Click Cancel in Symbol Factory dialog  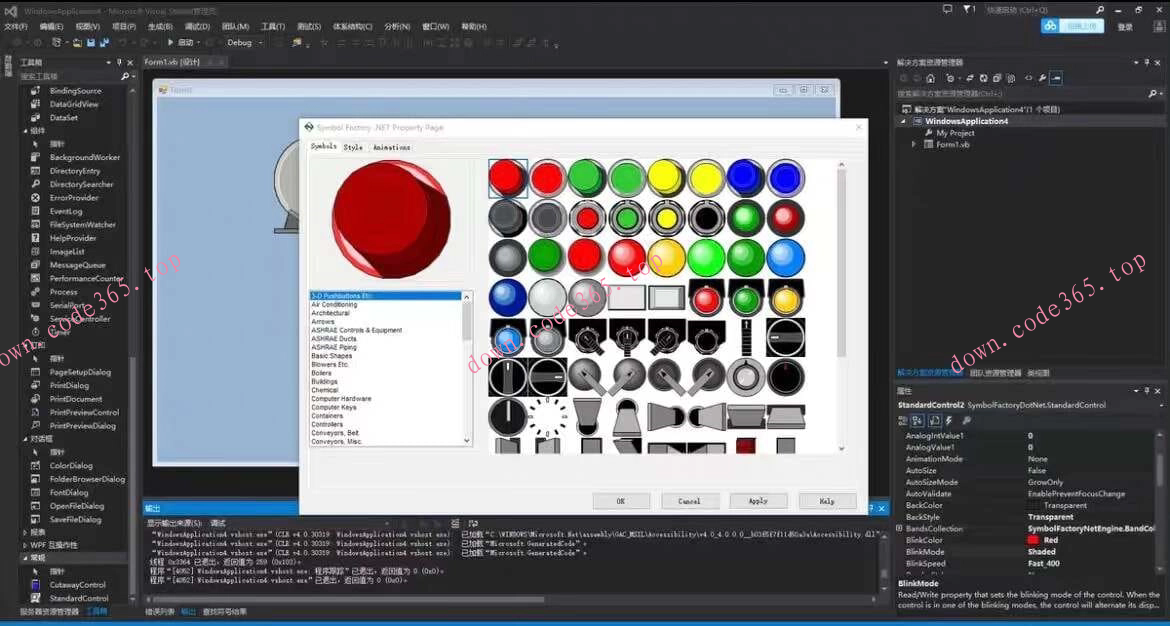[x=689, y=501]
